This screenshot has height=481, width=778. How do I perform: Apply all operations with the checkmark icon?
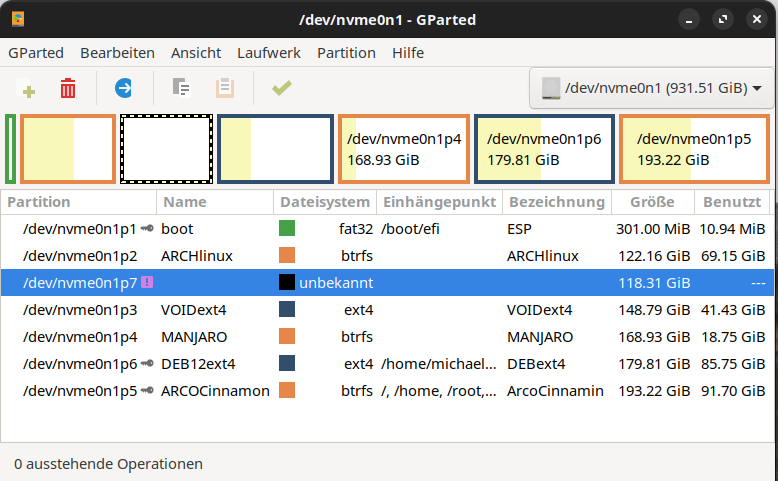pos(281,89)
